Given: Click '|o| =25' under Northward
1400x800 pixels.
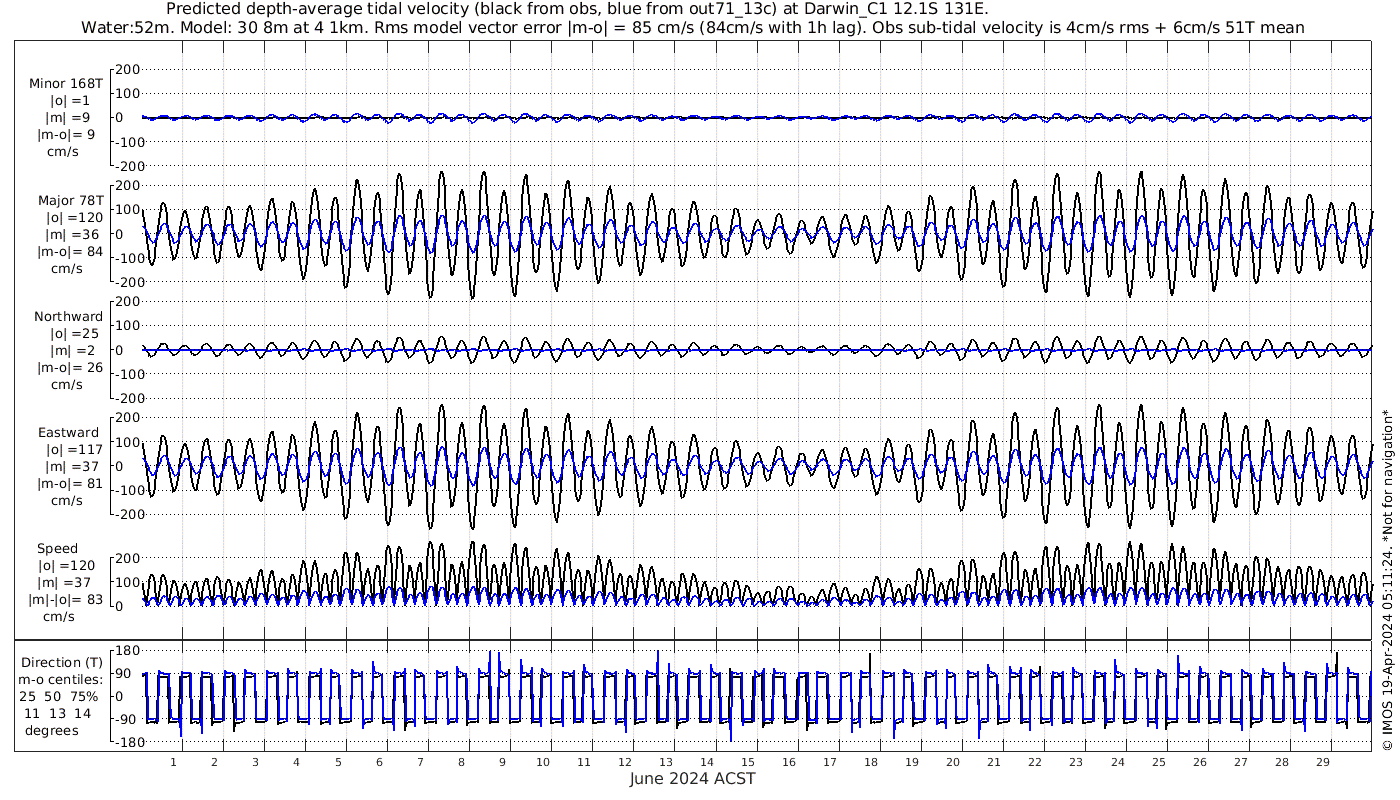Looking at the screenshot, I should (x=72, y=334).
